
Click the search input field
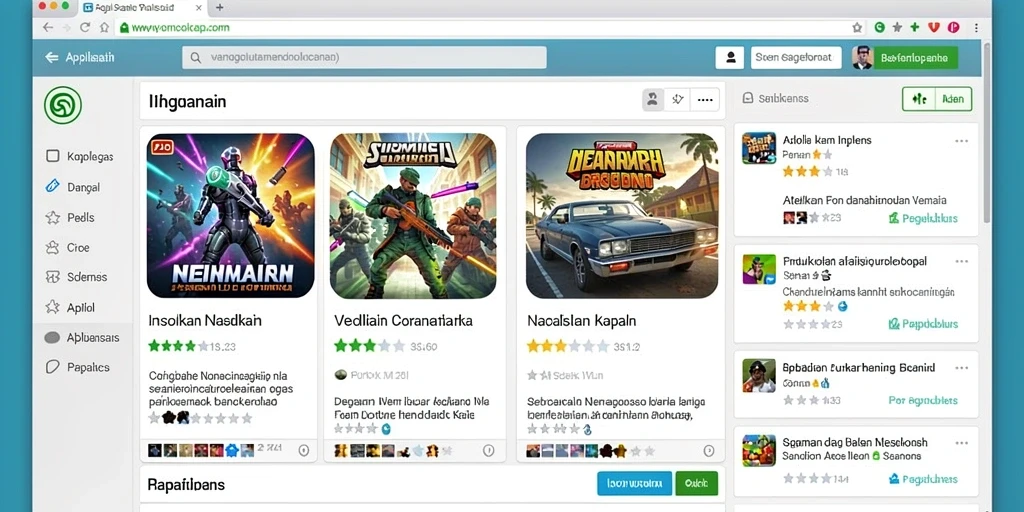[364, 57]
